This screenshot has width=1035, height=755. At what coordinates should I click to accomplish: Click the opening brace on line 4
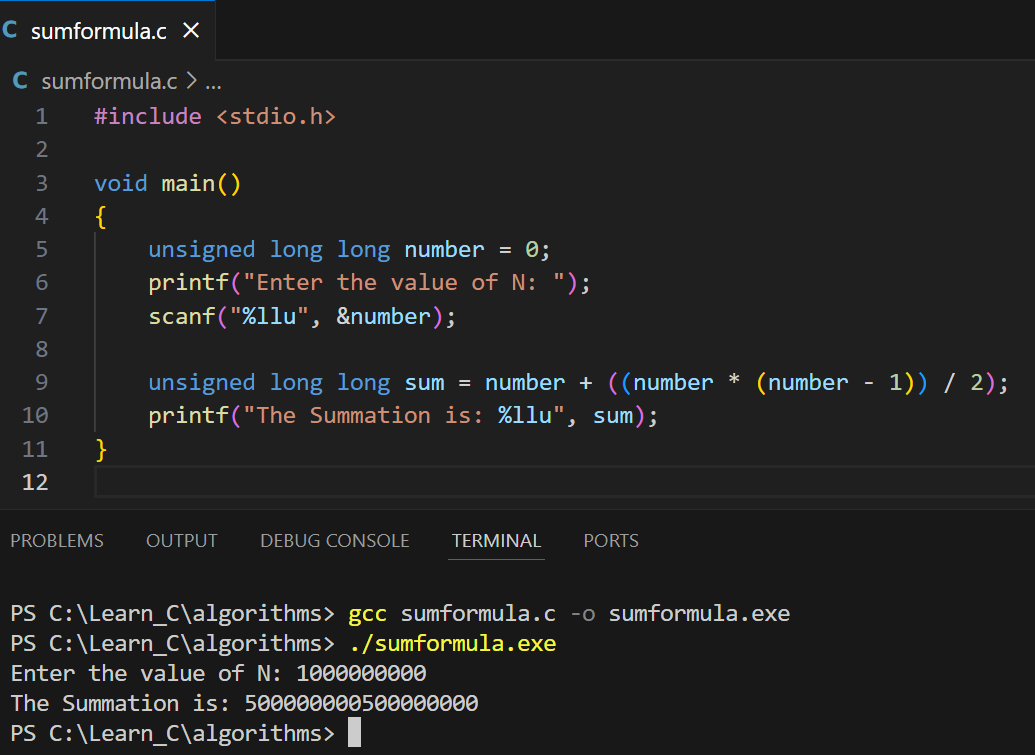[x=101, y=216]
